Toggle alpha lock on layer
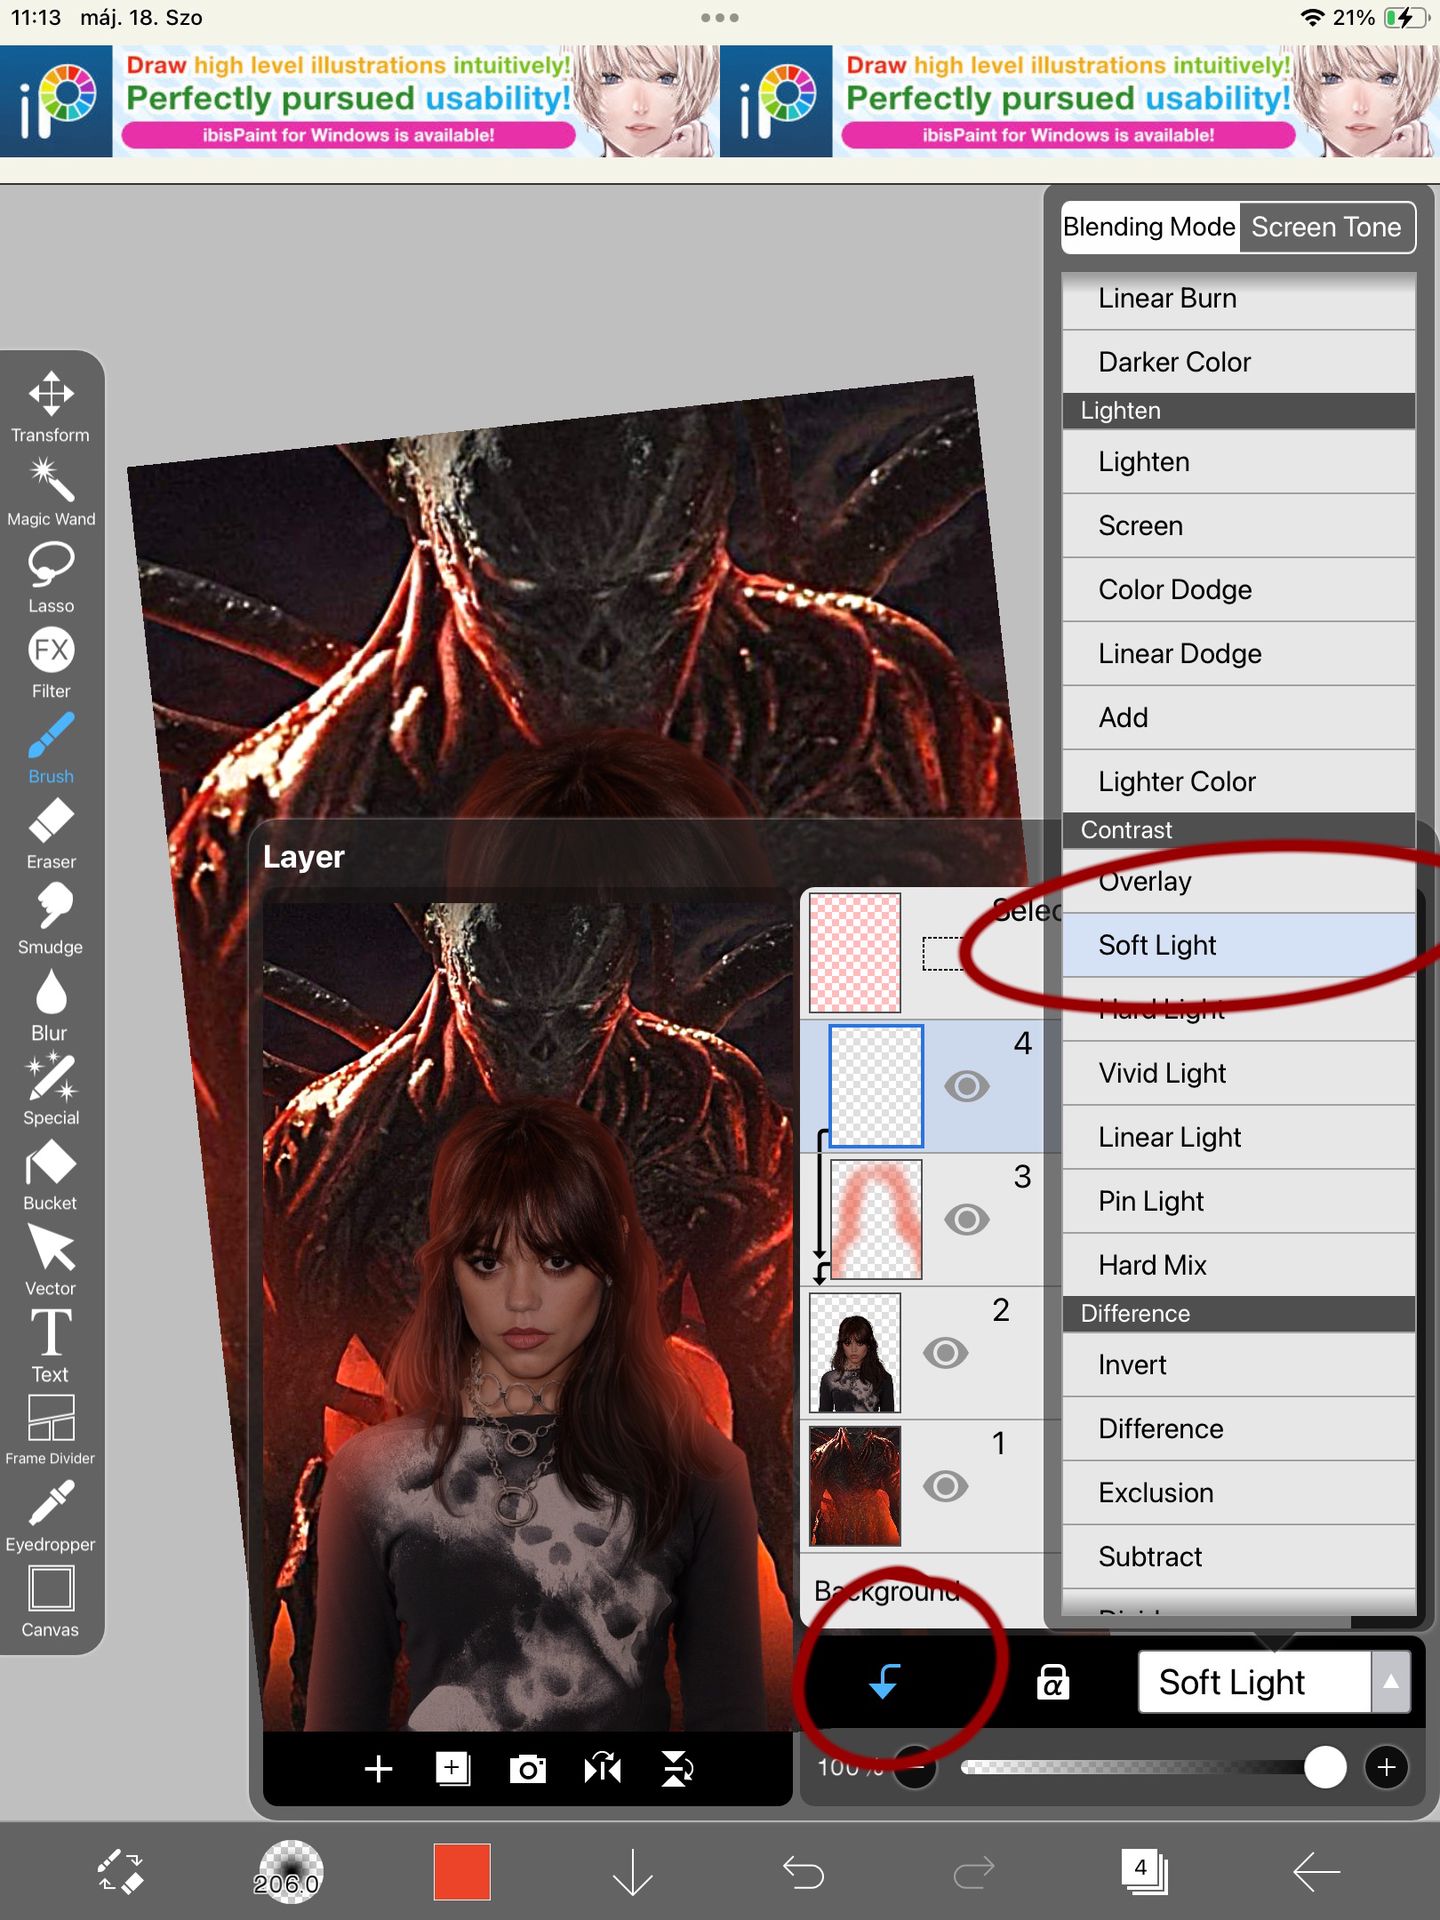 coord(1053,1682)
